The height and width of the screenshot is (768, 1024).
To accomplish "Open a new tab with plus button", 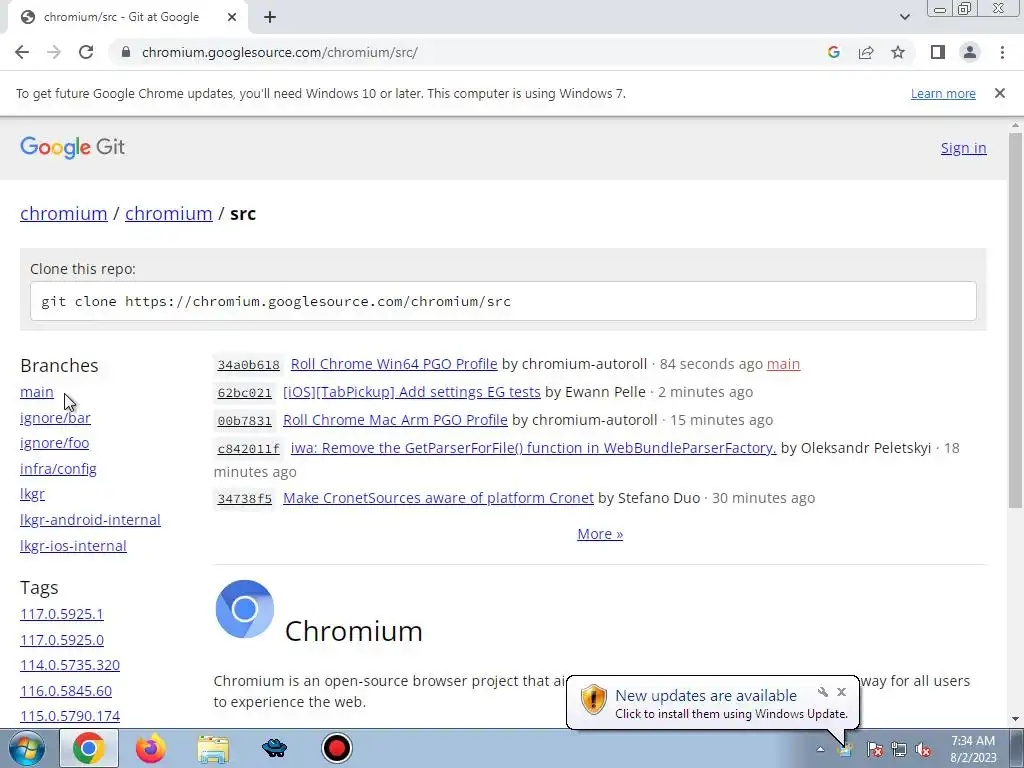I will pyautogui.click(x=270, y=18).
